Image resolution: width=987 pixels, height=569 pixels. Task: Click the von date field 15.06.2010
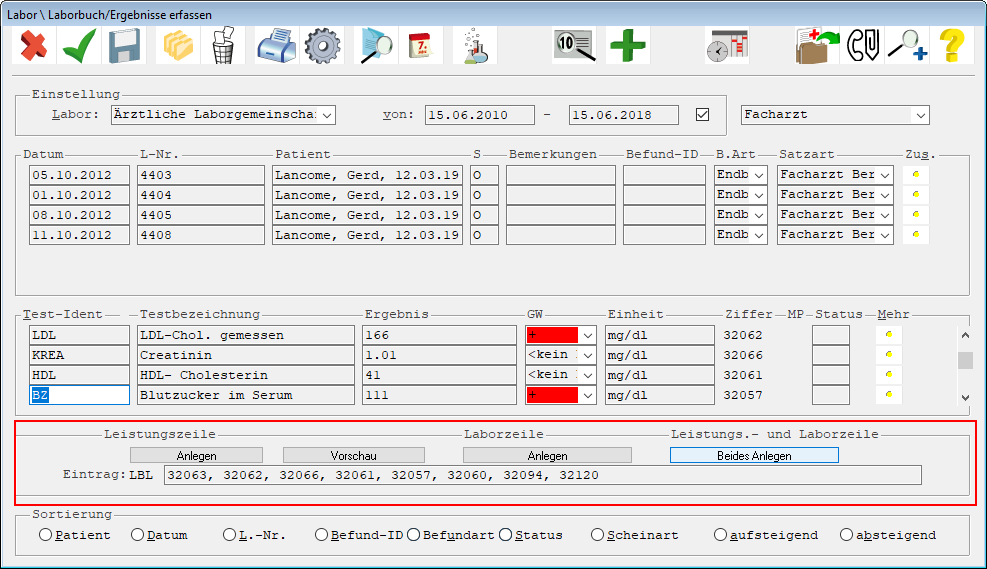click(x=480, y=115)
